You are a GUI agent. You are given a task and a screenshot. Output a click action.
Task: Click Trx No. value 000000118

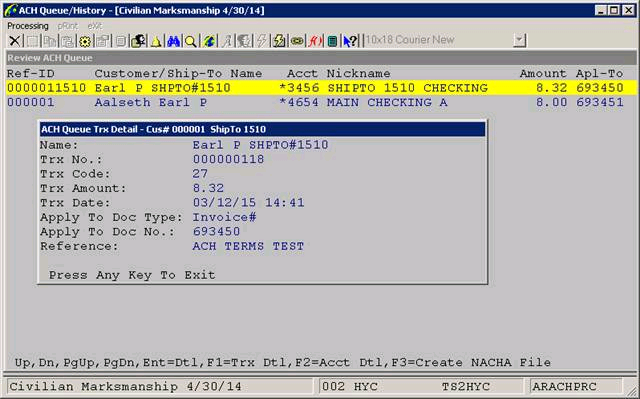pos(229,159)
